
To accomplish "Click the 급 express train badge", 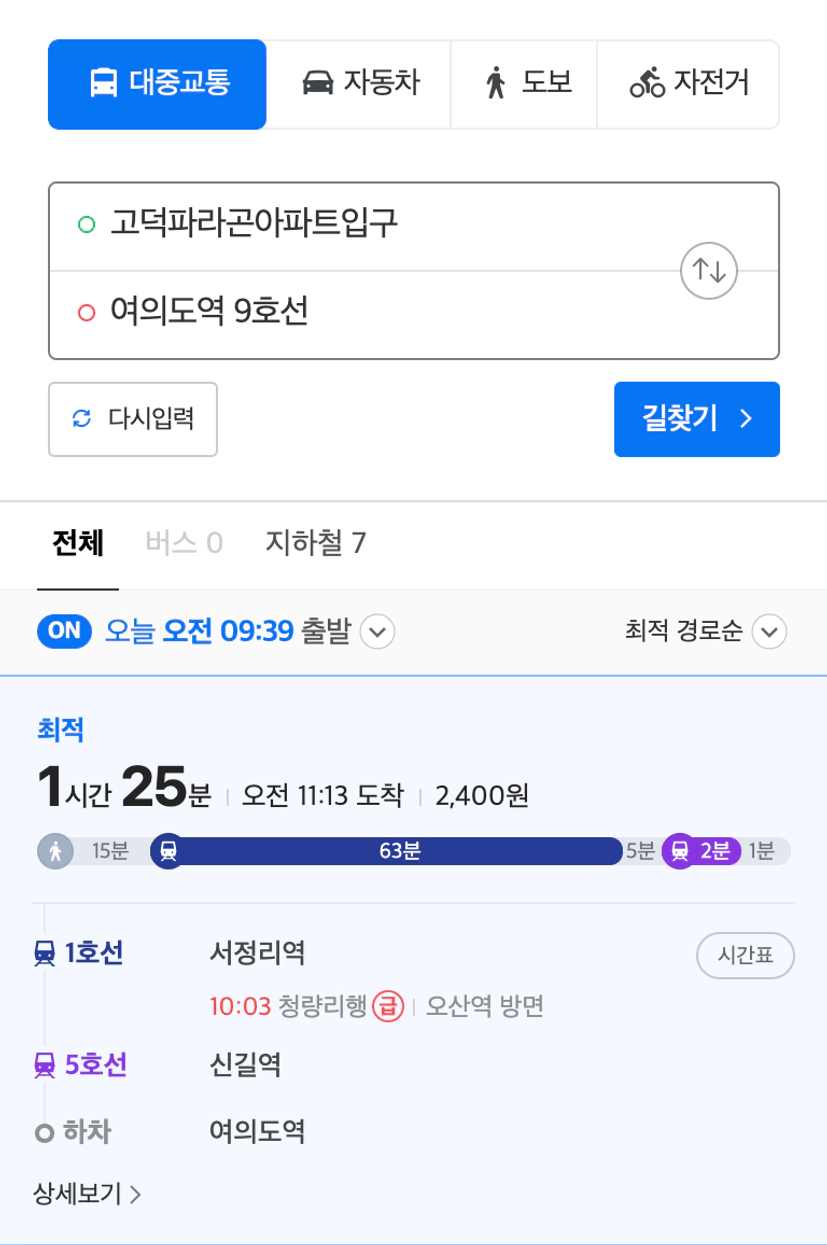I will click(x=387, y=1006).
